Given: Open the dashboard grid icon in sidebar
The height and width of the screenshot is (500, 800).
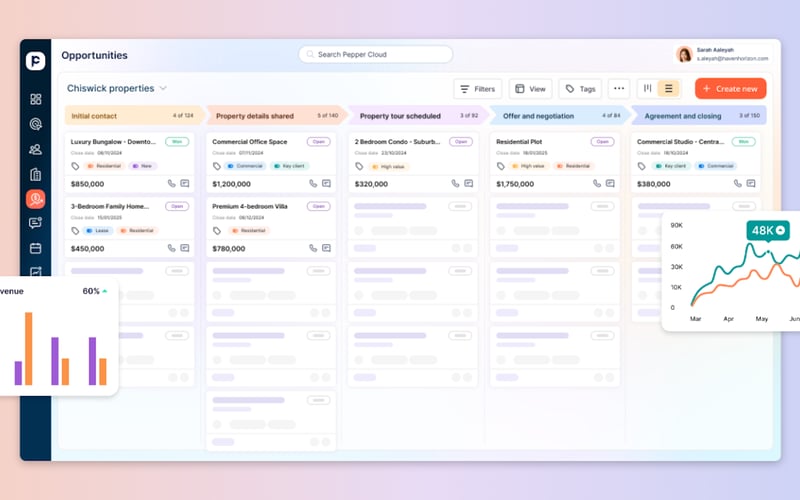Looking at the screenshot, I should click(36, 99).
